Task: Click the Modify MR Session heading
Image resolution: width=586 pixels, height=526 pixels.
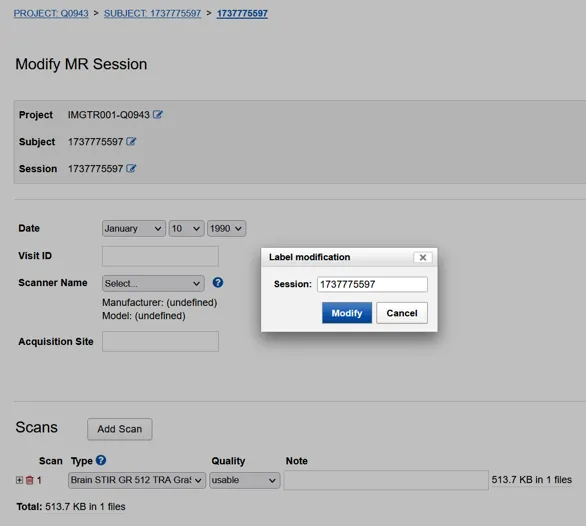Action: coord(81,64)
